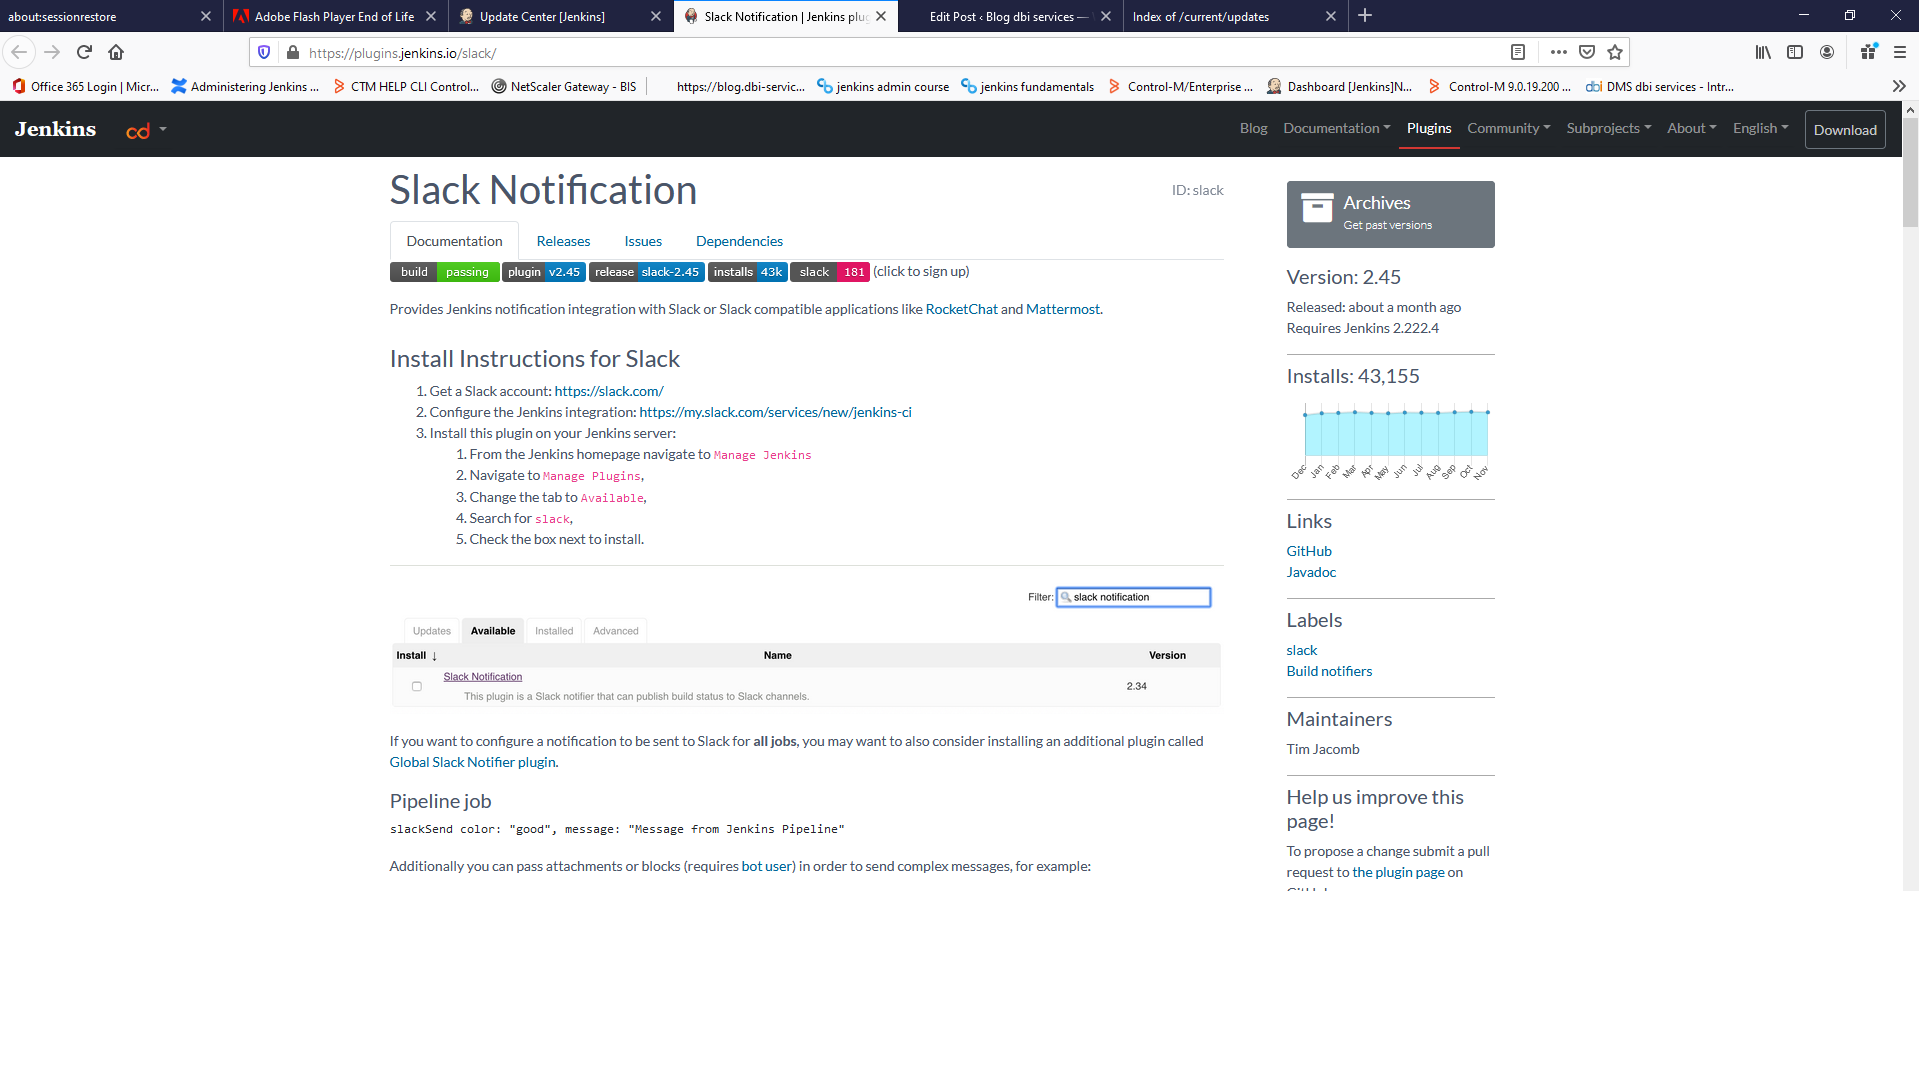
Task: Open the GitHub link
Action: [x=1308, y=551]
